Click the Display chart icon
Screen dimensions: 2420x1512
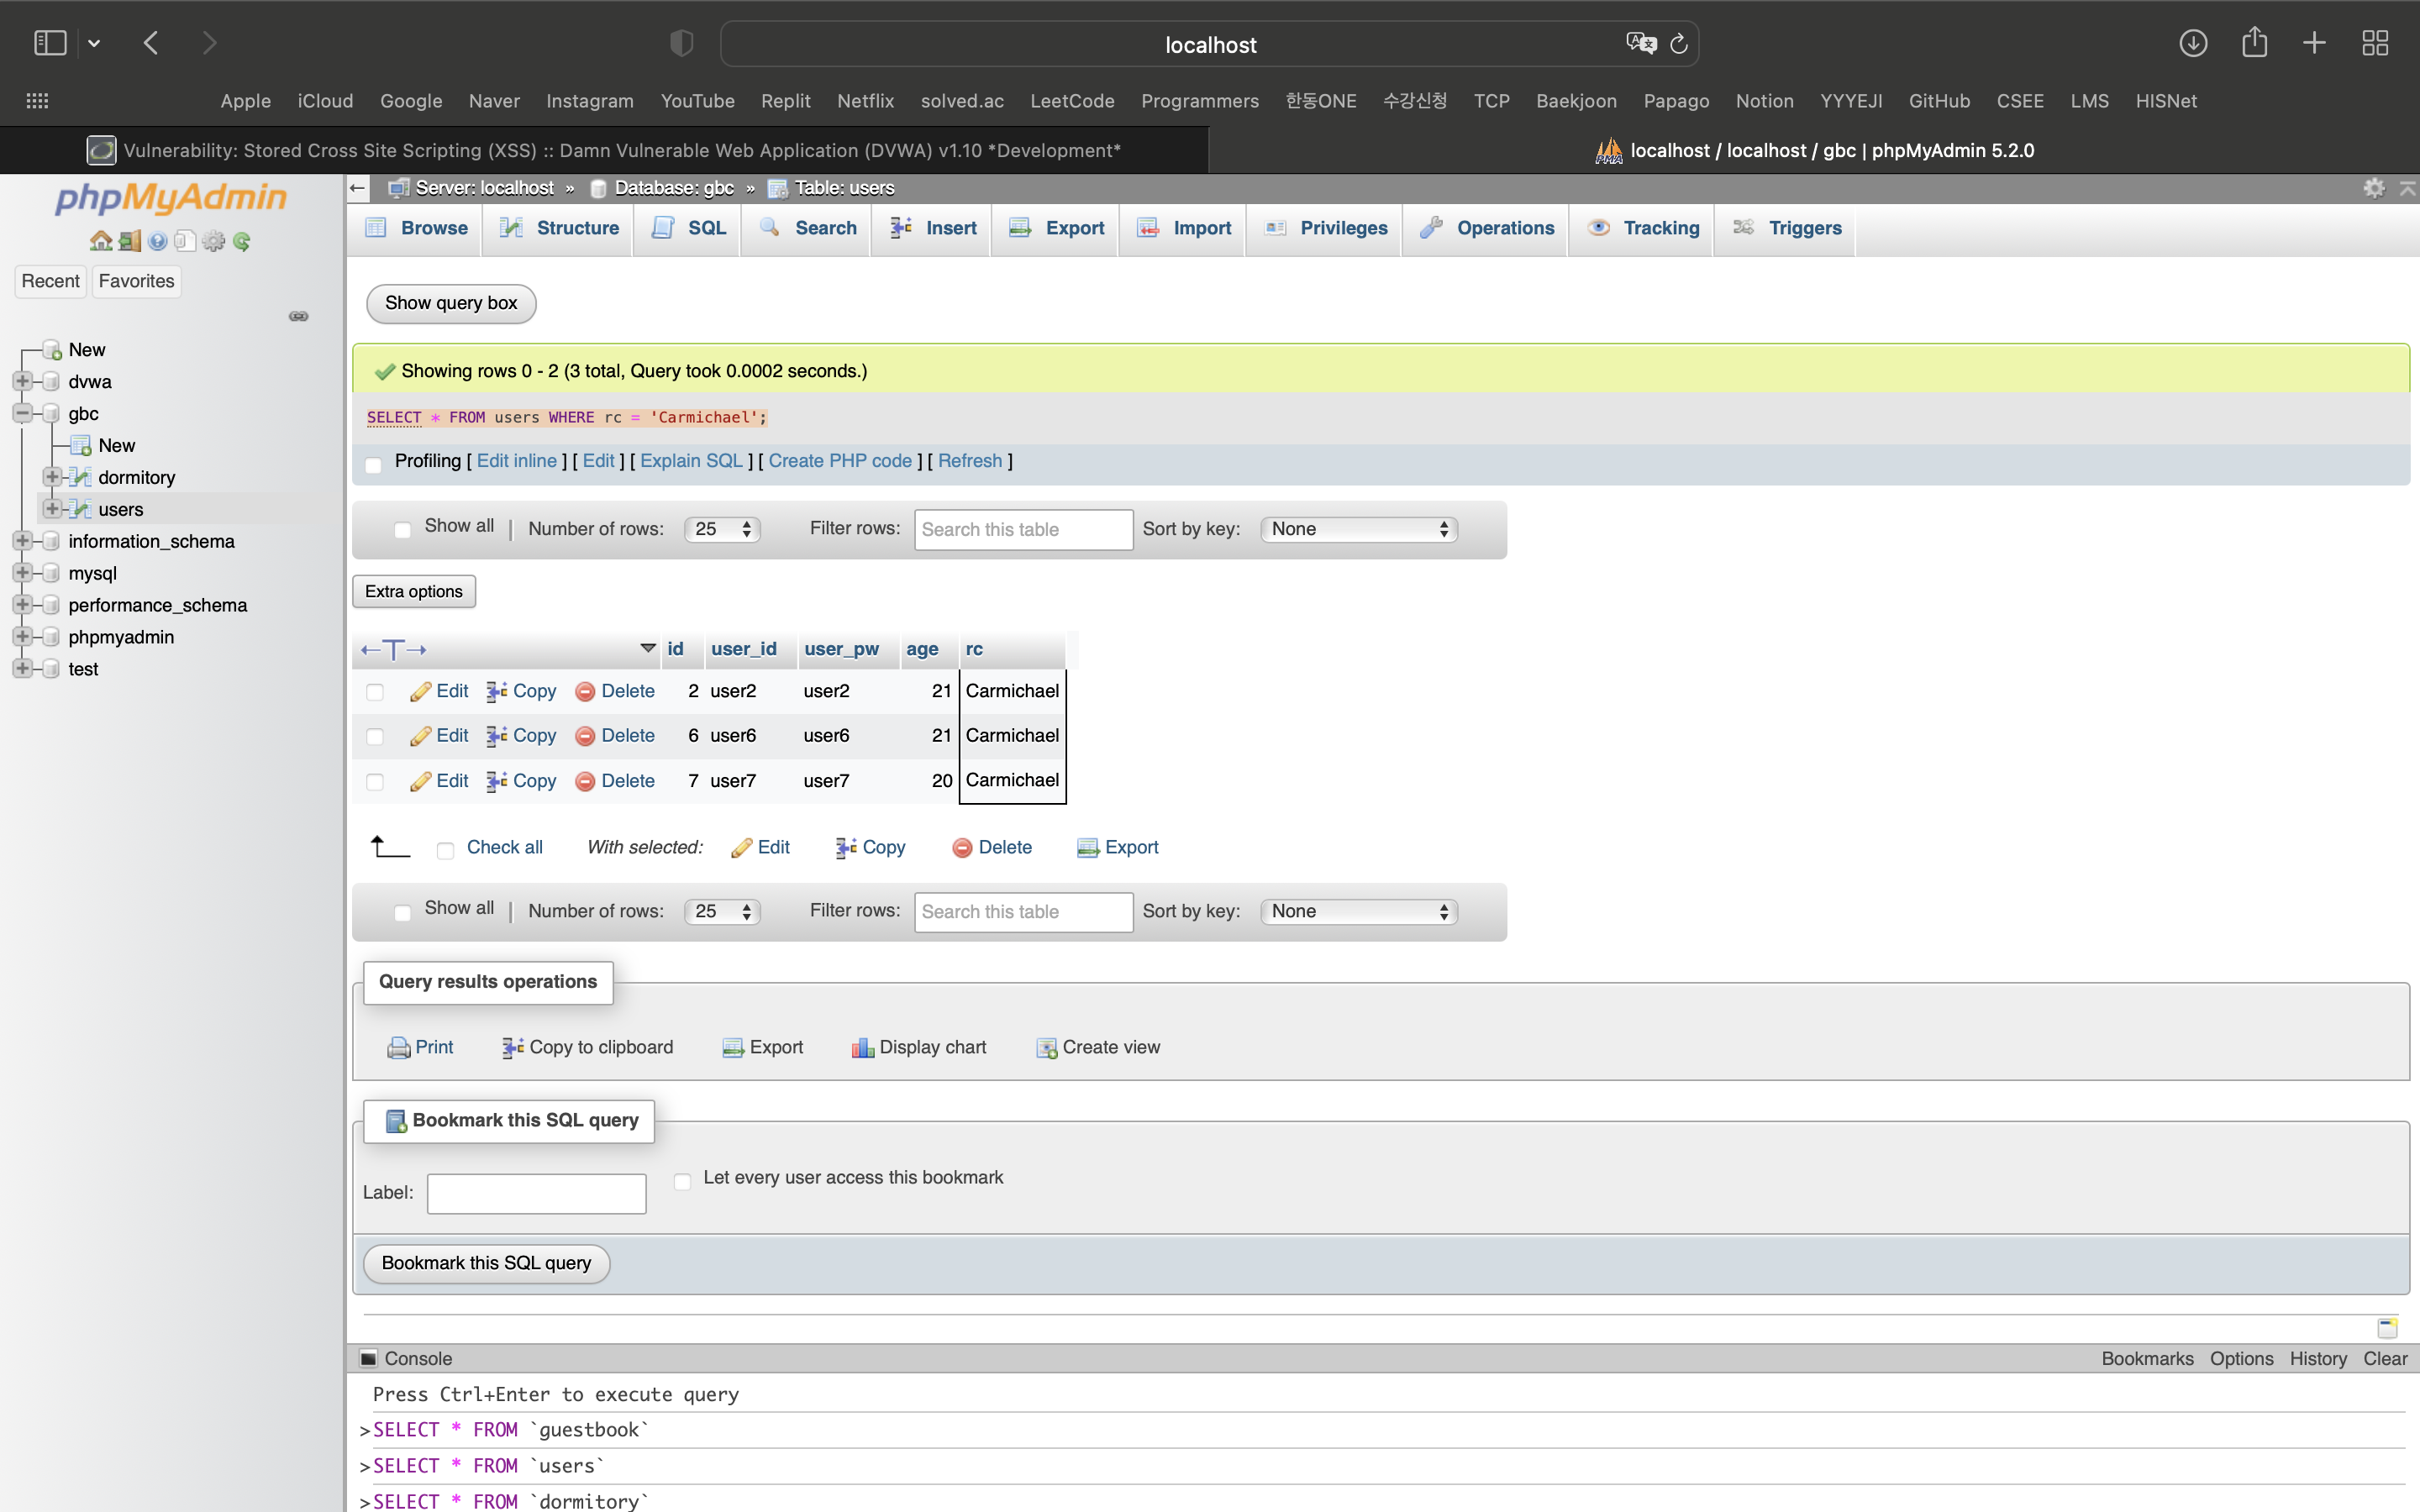point(862,1047)
